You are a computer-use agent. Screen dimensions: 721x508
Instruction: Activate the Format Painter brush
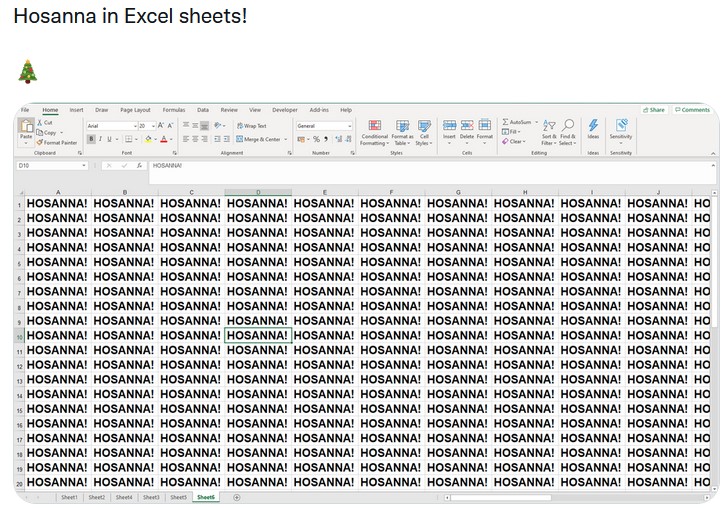40,143
